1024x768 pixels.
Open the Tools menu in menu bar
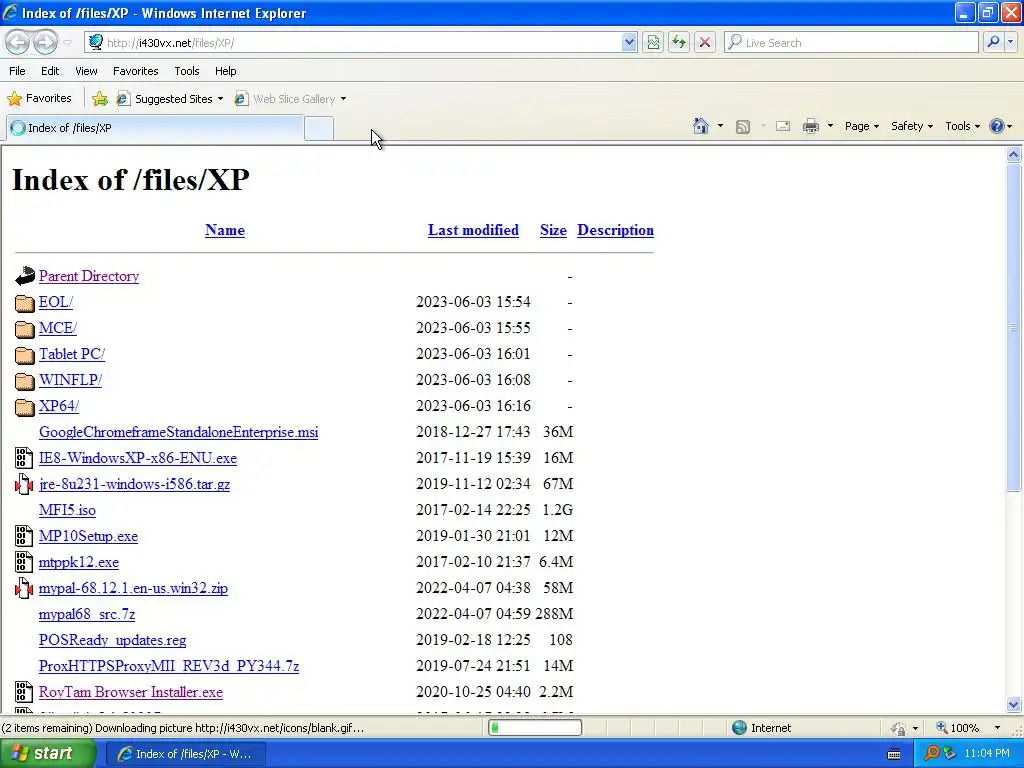pyautogui.click(x=187, y=71)
